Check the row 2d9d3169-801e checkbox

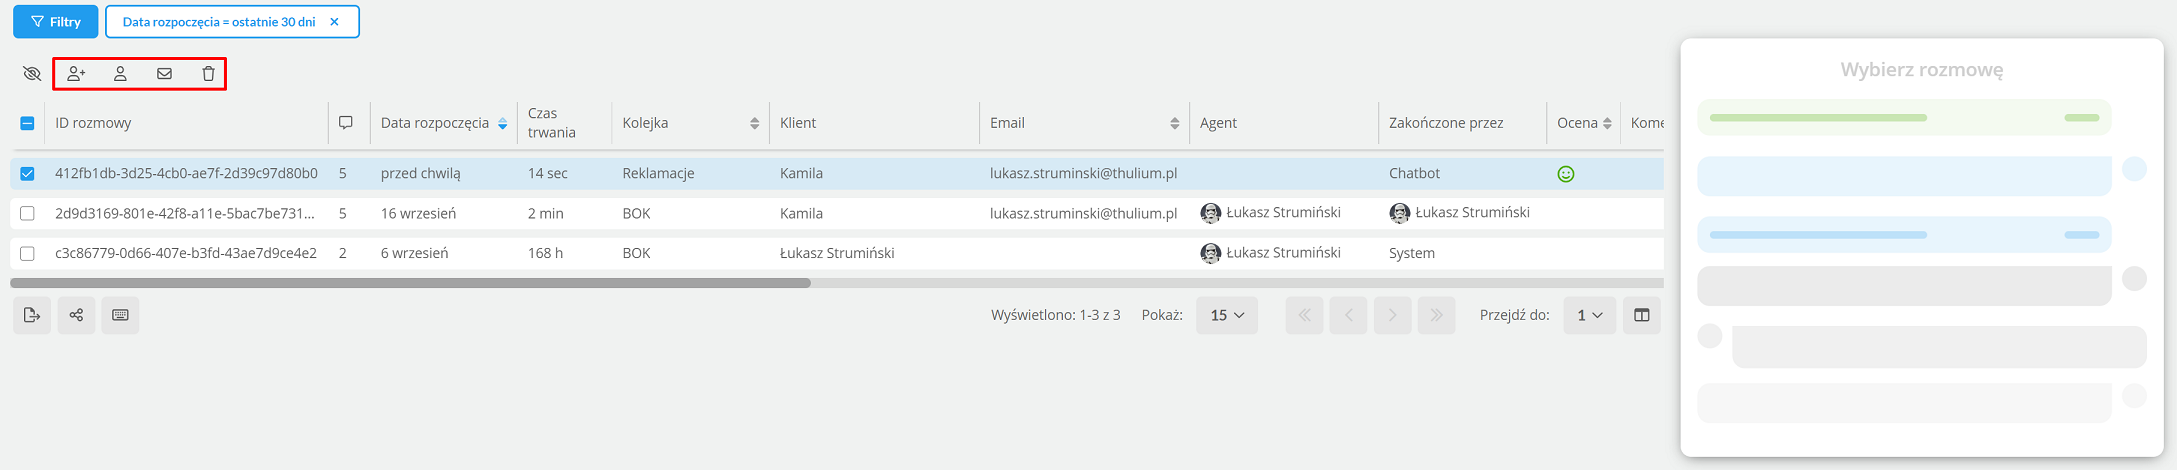[27, 213]
